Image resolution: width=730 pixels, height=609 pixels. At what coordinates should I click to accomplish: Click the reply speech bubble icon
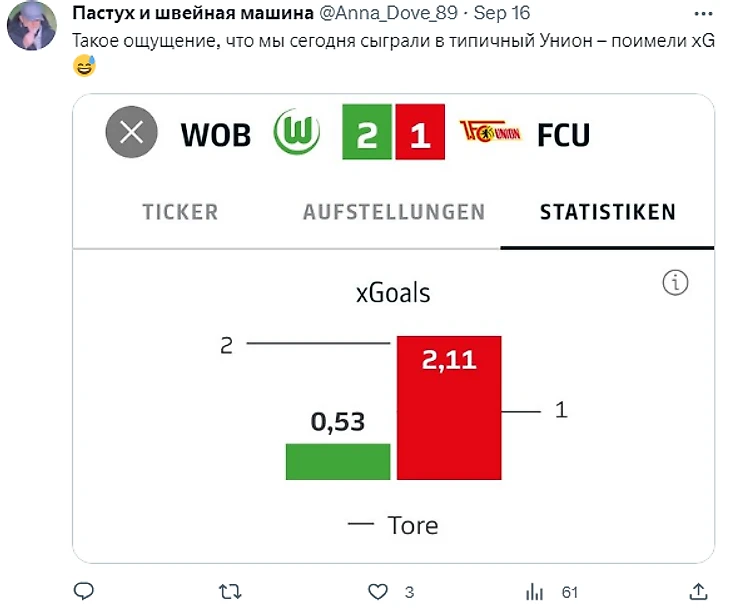tap(84, 591)
